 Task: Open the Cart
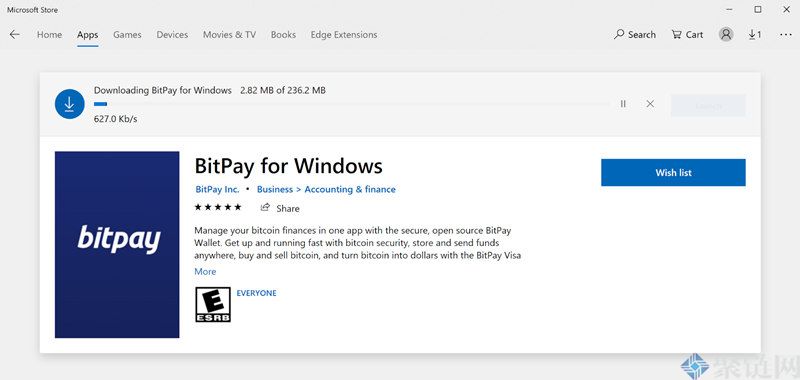point(687,35)
